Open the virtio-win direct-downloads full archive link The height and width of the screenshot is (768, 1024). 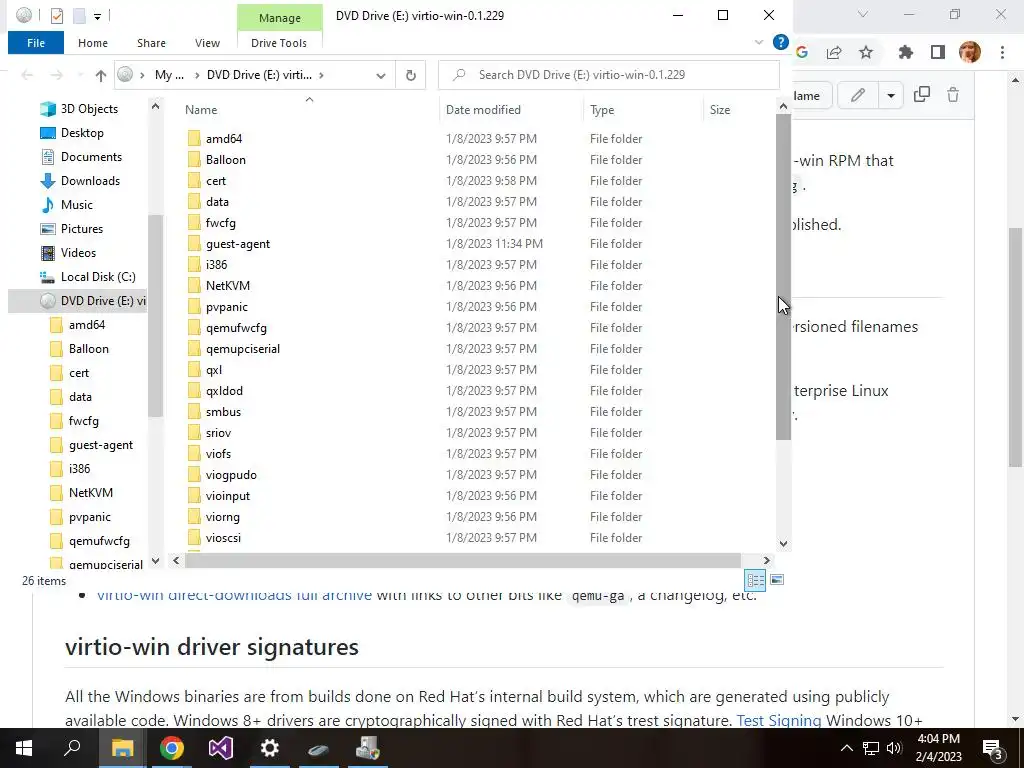coord(234,595)
